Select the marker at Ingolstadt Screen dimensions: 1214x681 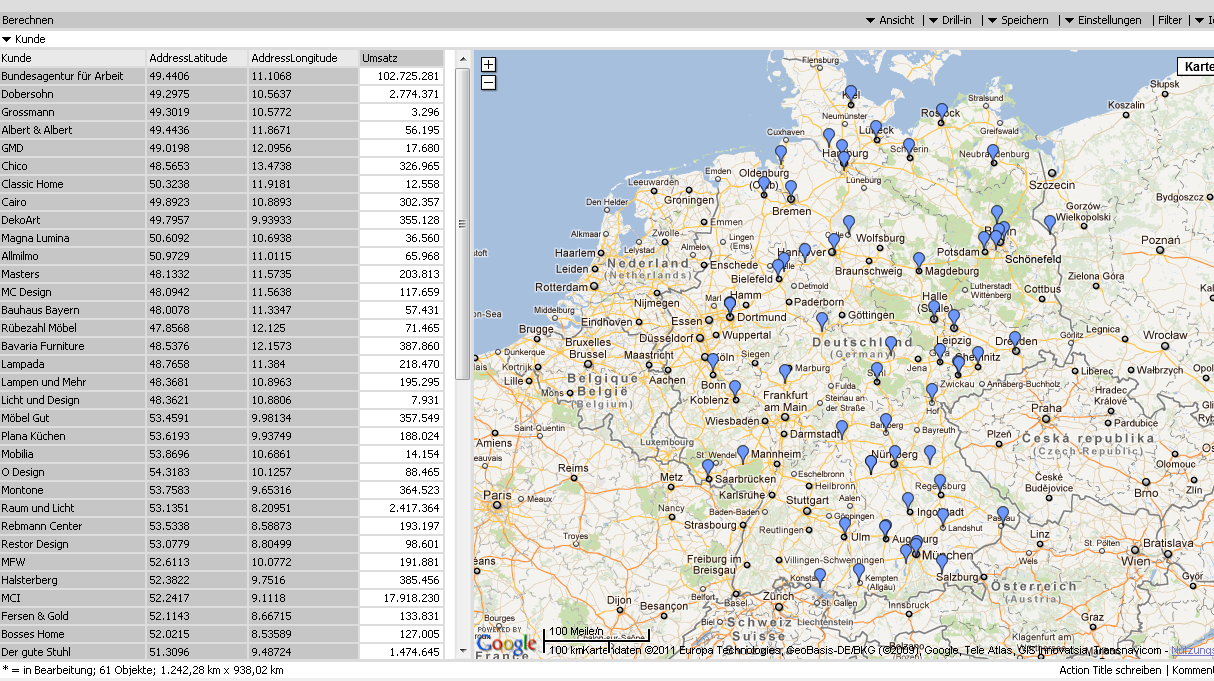click(x=908, y=501)
